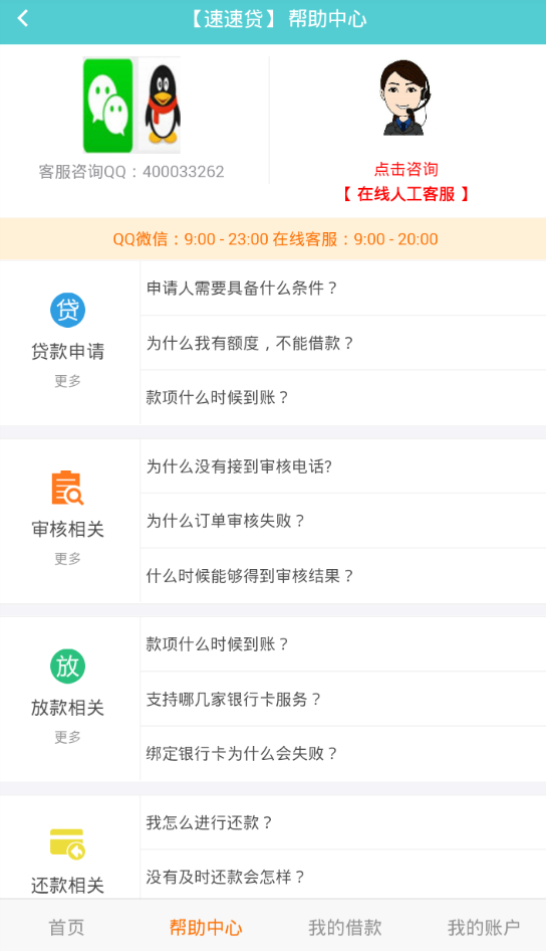The image size is (546, 951).
Task: Open the 我的借款 tab
Action: 345,927
